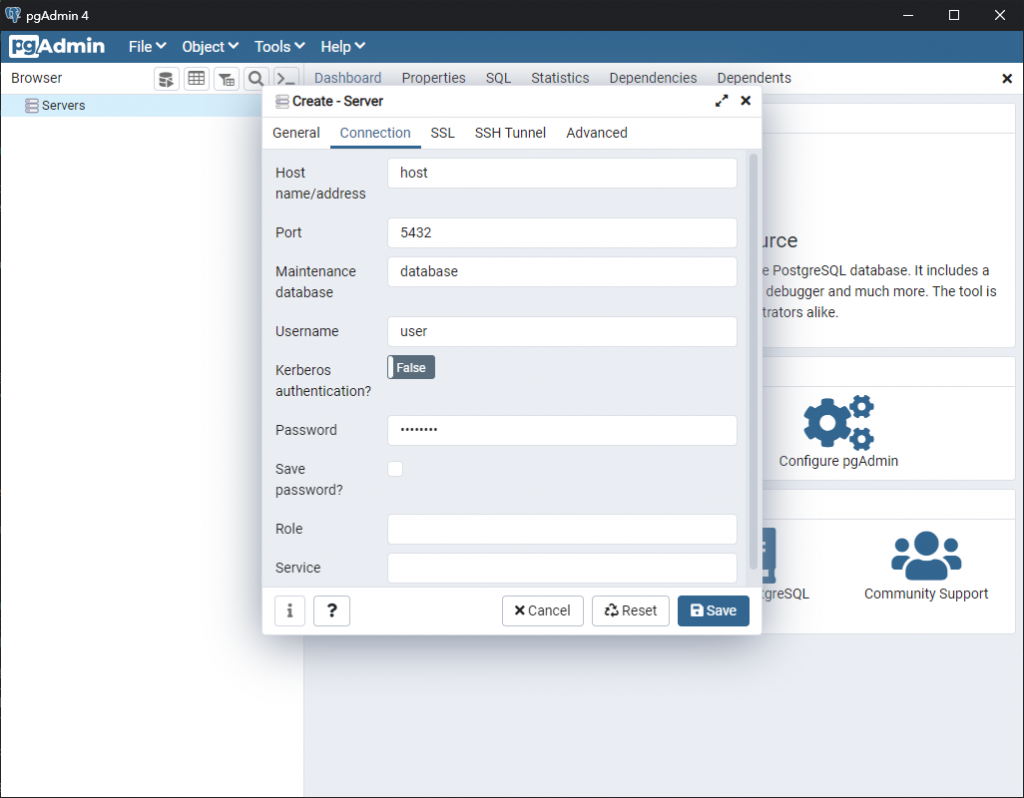This screenshot has height=798, width=1024.
Task: Go to the Advanced tab
Action: tap(596, 133)
